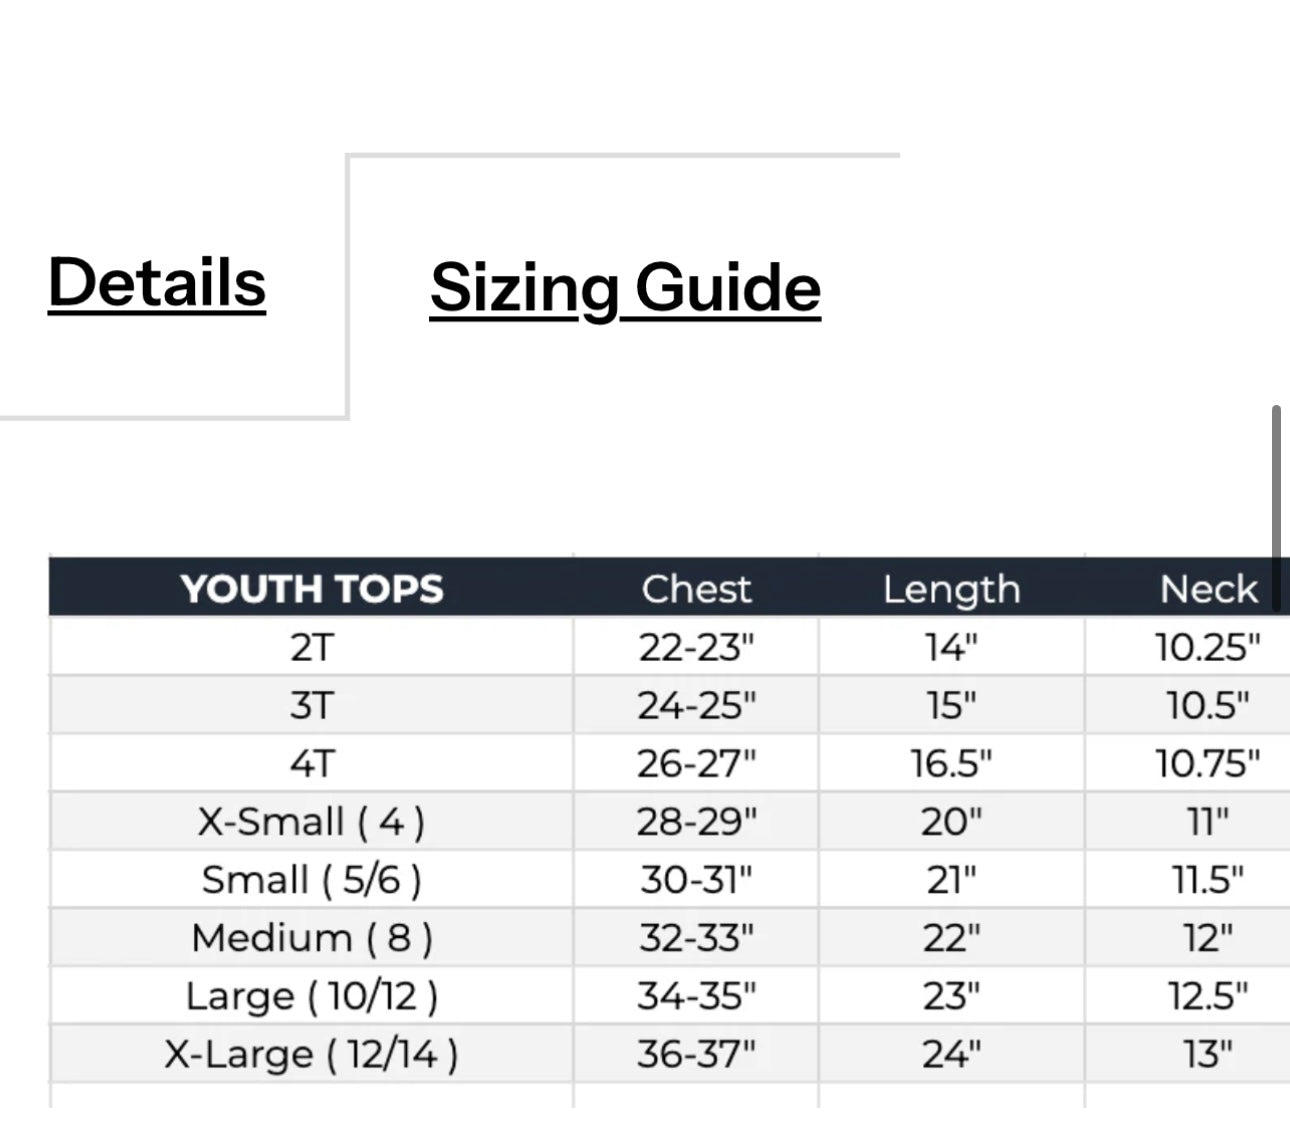Select the Sizing Guide tab
The height and width of the screenshot is (1145, 1290).
coord(623,289)
